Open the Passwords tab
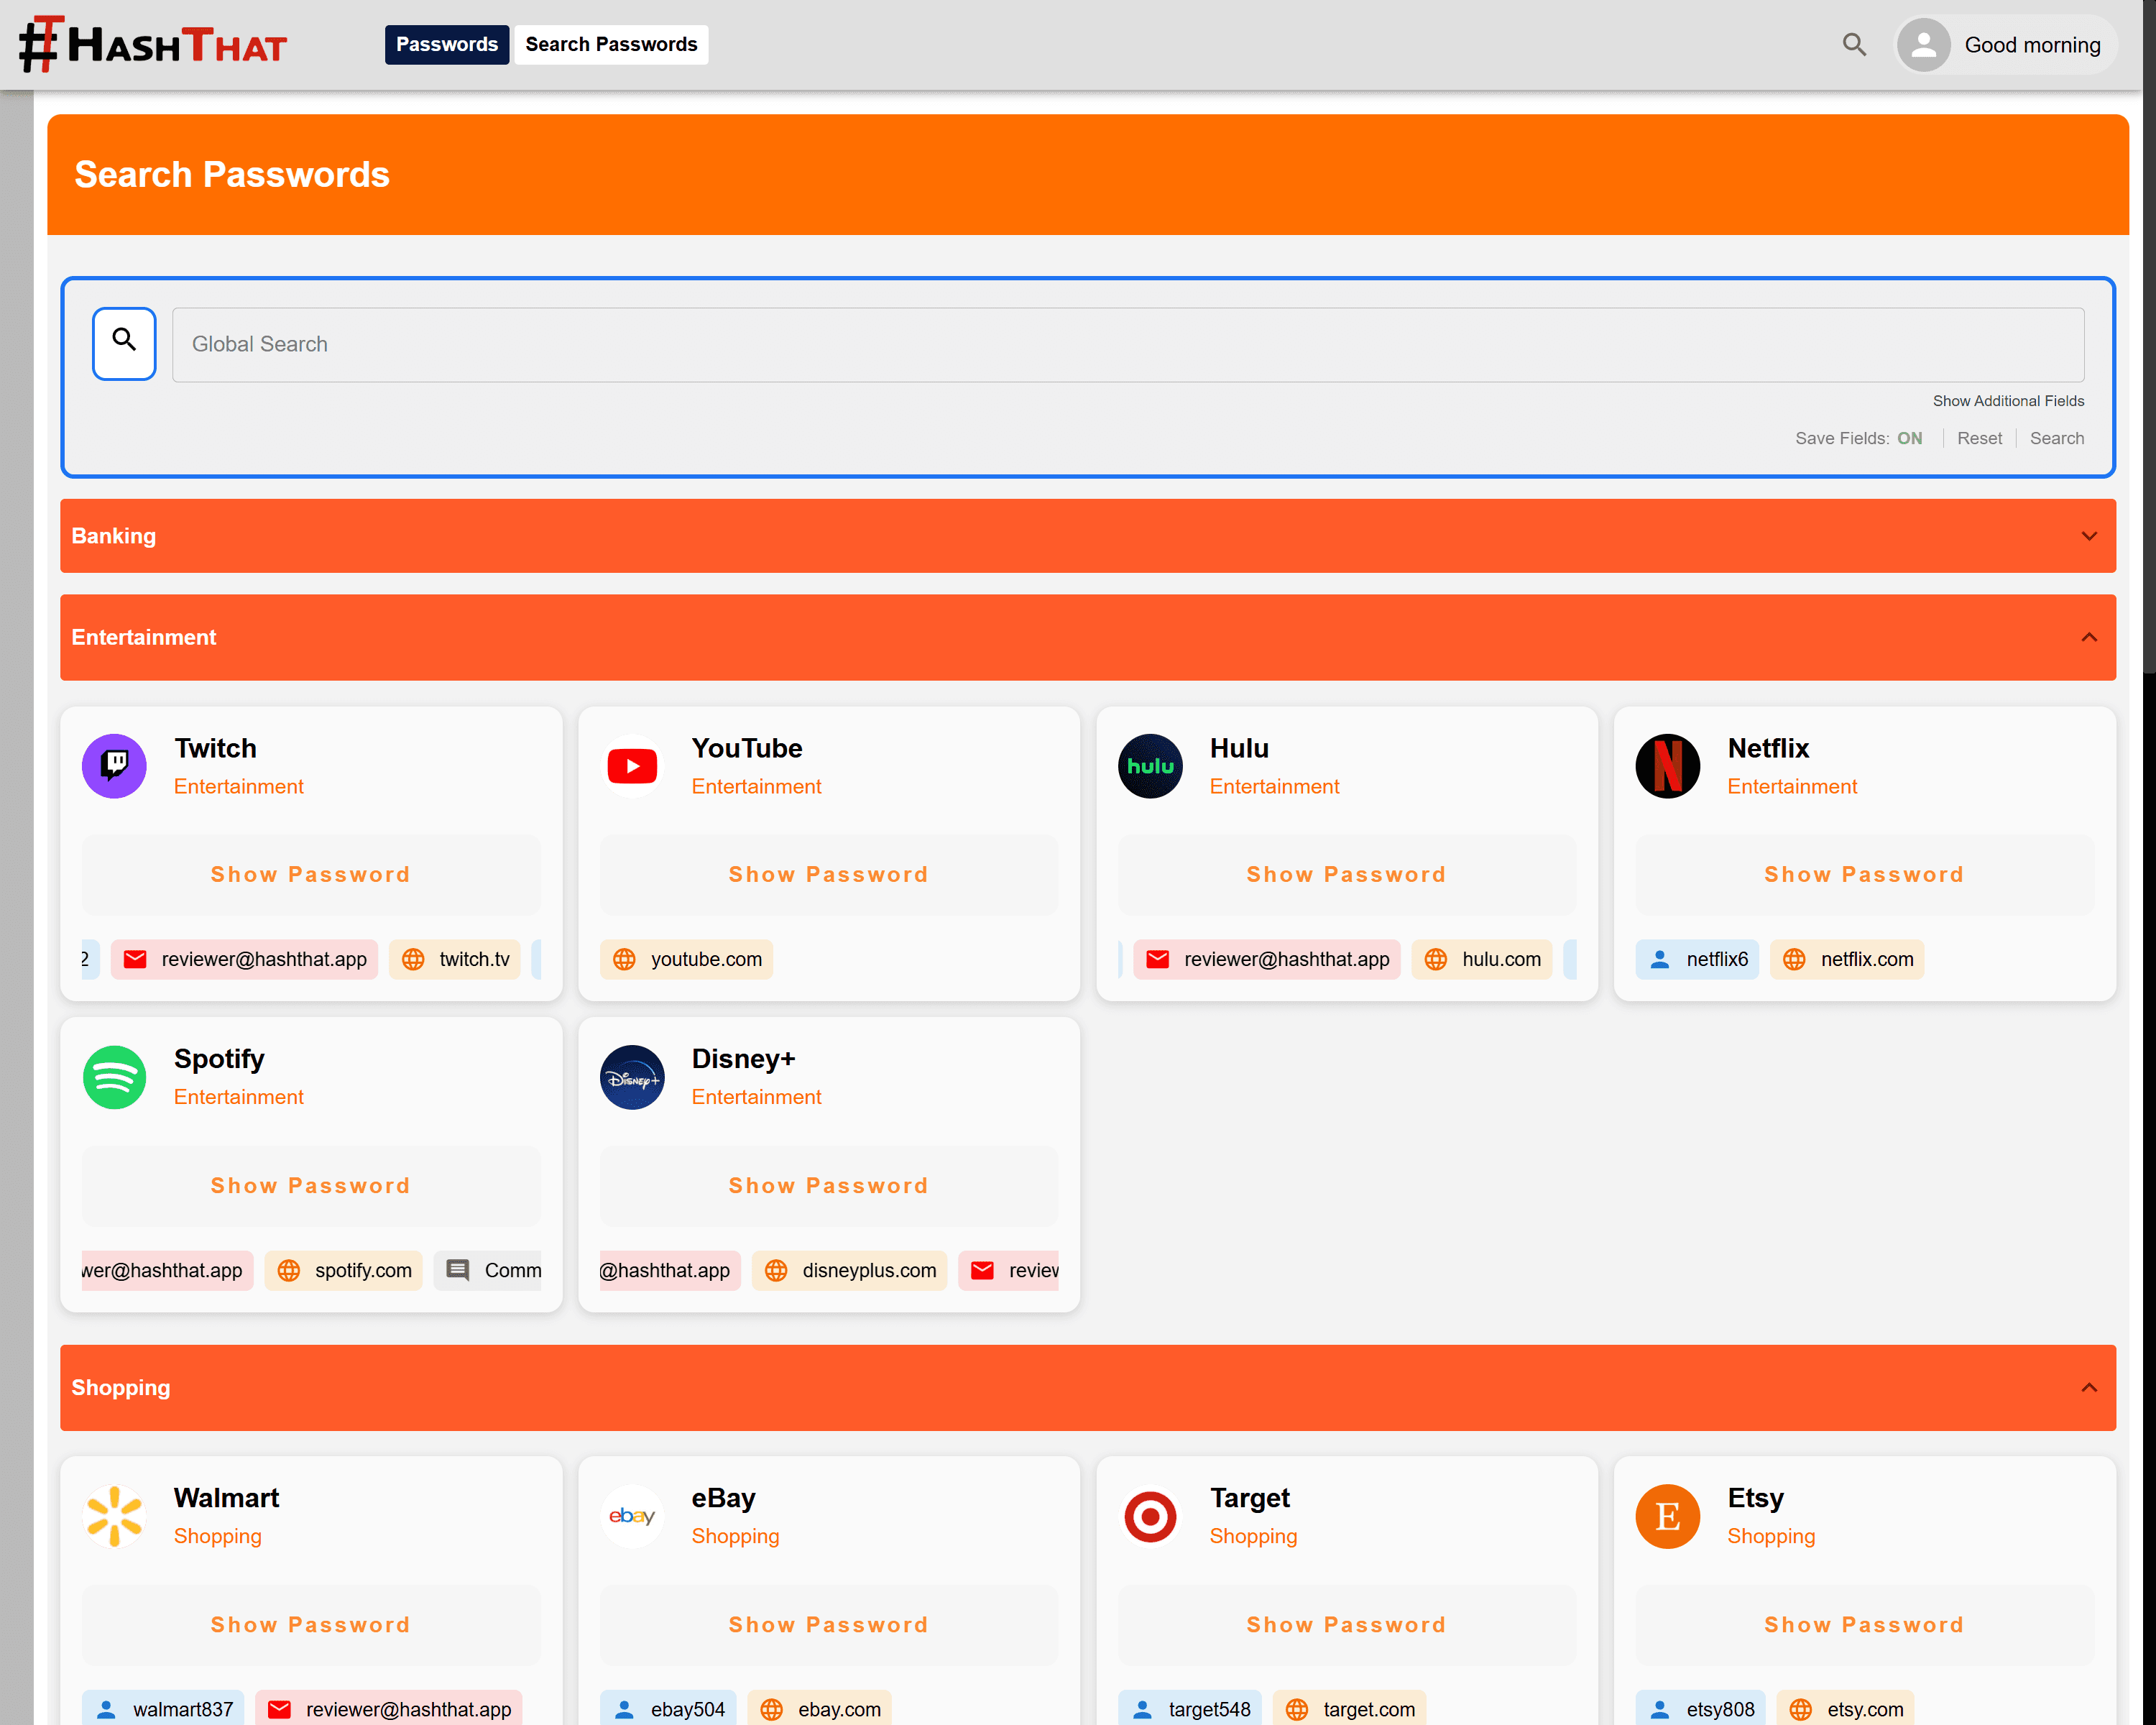 tap(446, 44)
